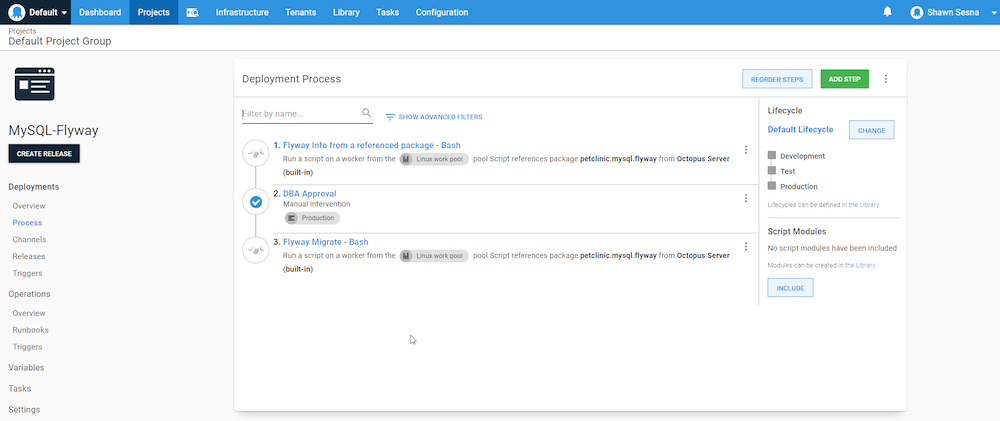Open Library link under Script Modules
The image size is (1000, 421).
tap(865, 265)
